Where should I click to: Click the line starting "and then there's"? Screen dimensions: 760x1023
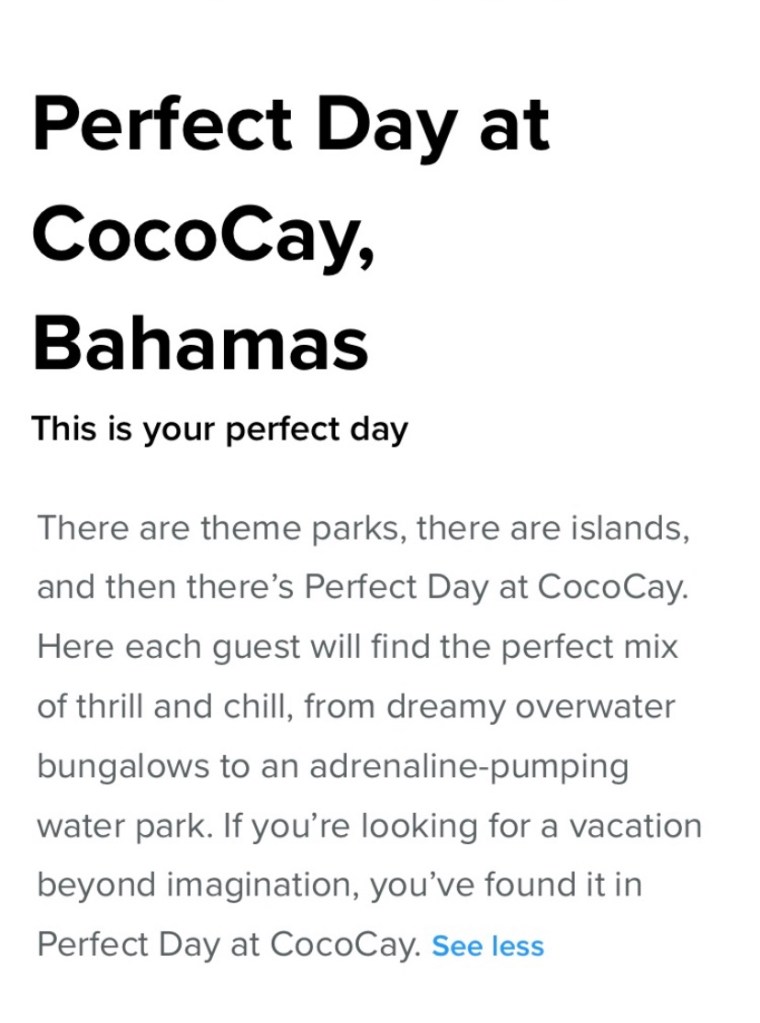[x=362, y=587]
